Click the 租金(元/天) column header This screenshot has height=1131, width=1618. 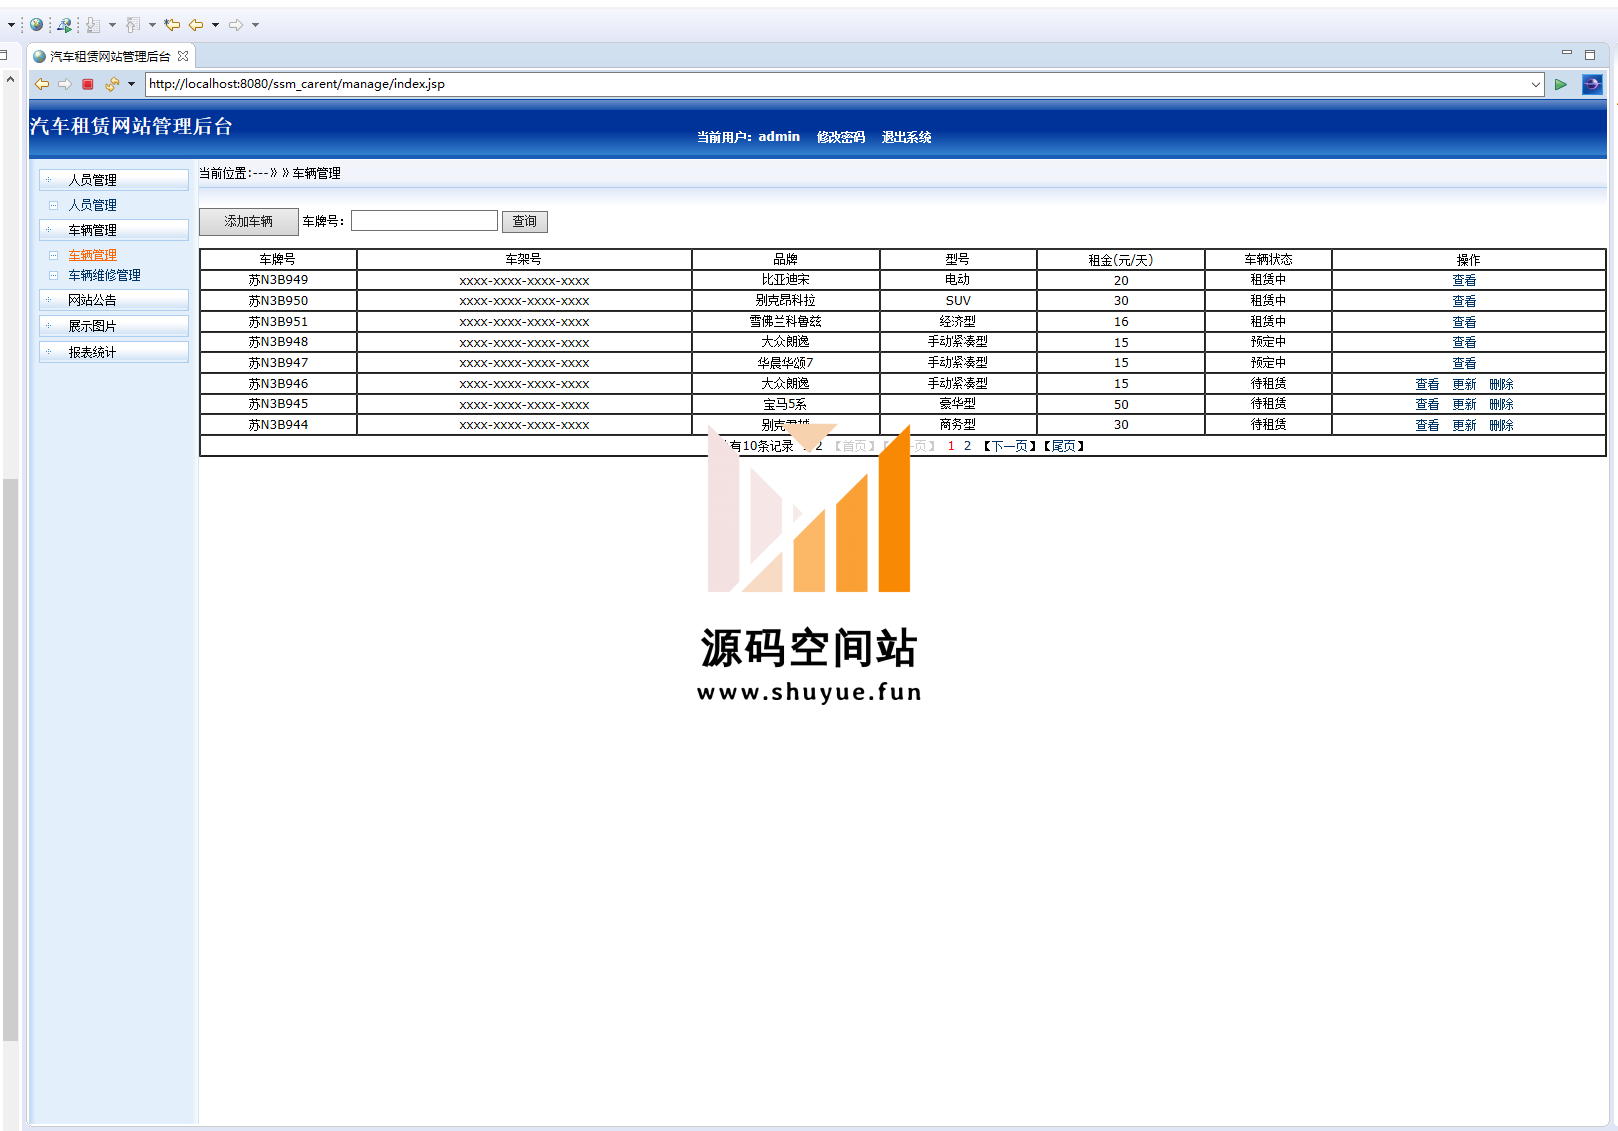[x=1121, y=259]
